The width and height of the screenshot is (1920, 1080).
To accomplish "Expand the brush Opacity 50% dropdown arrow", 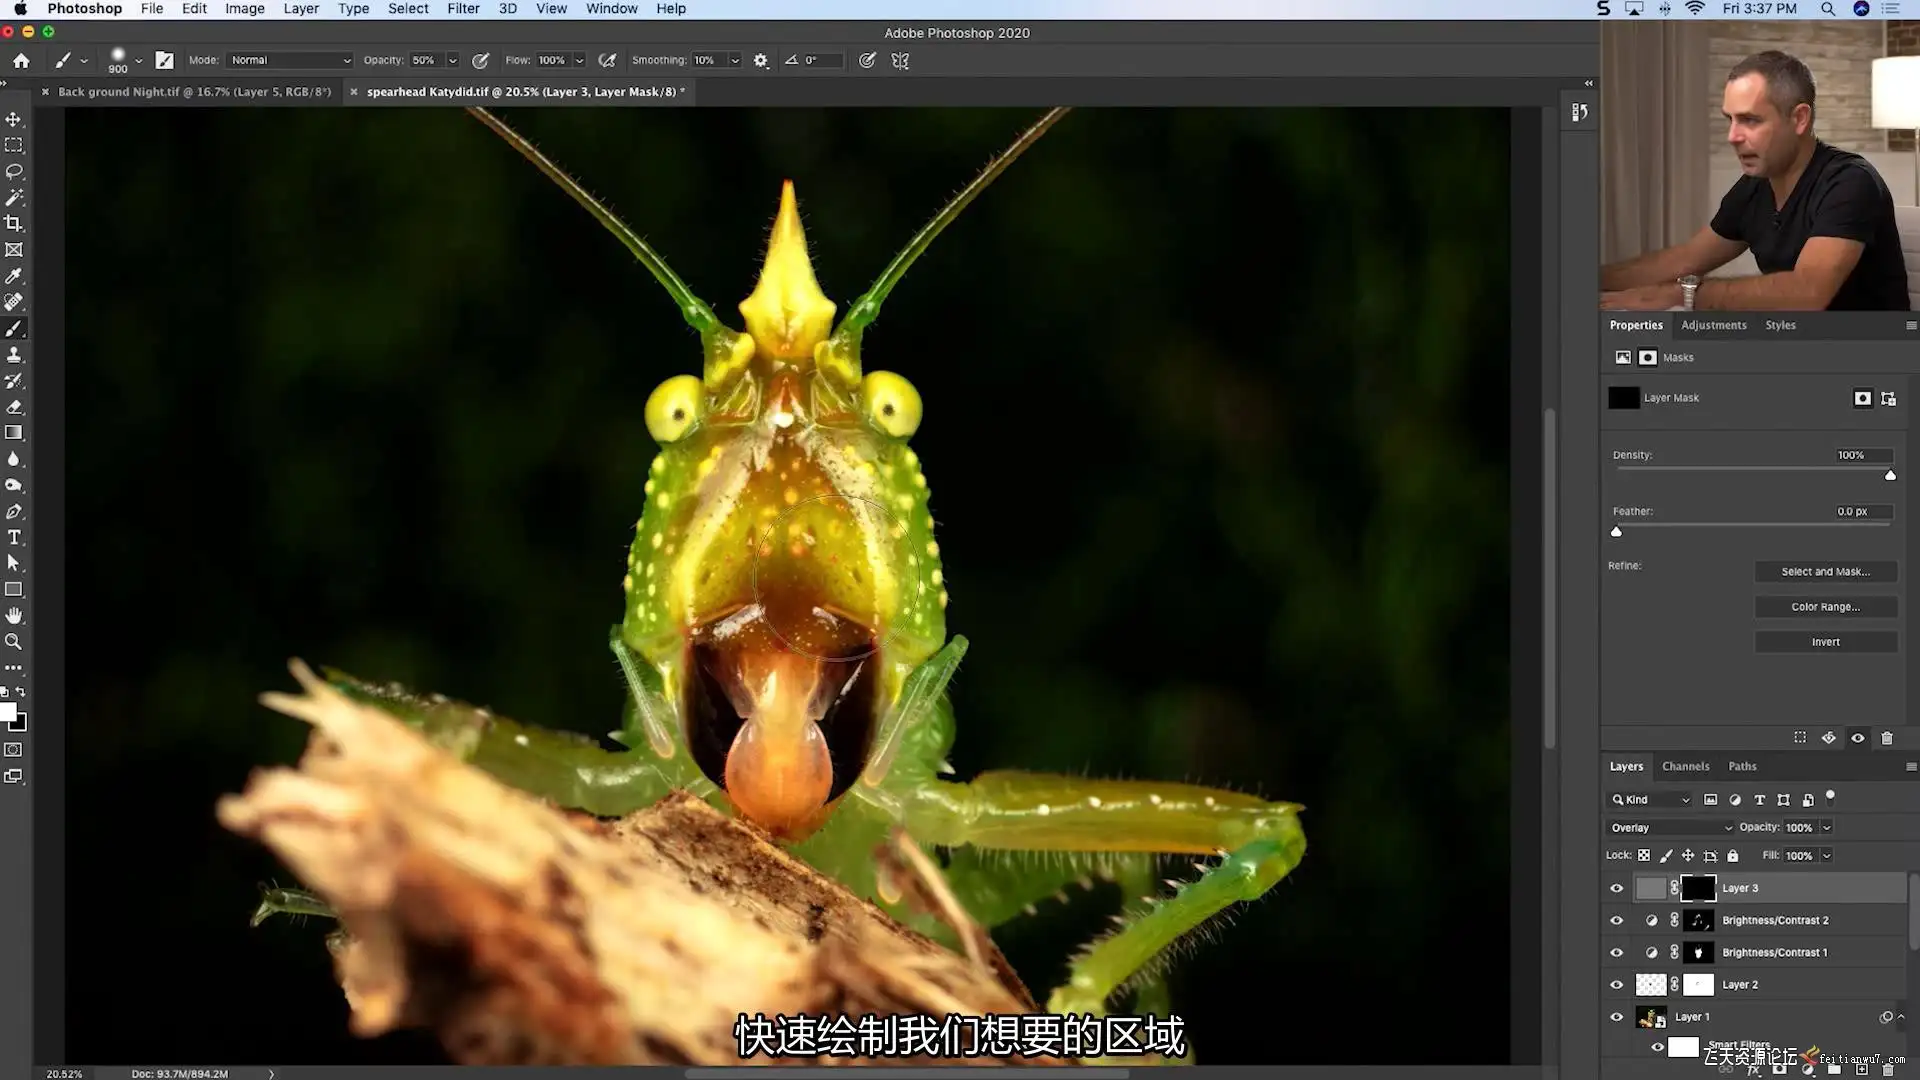I will point(453,60).
